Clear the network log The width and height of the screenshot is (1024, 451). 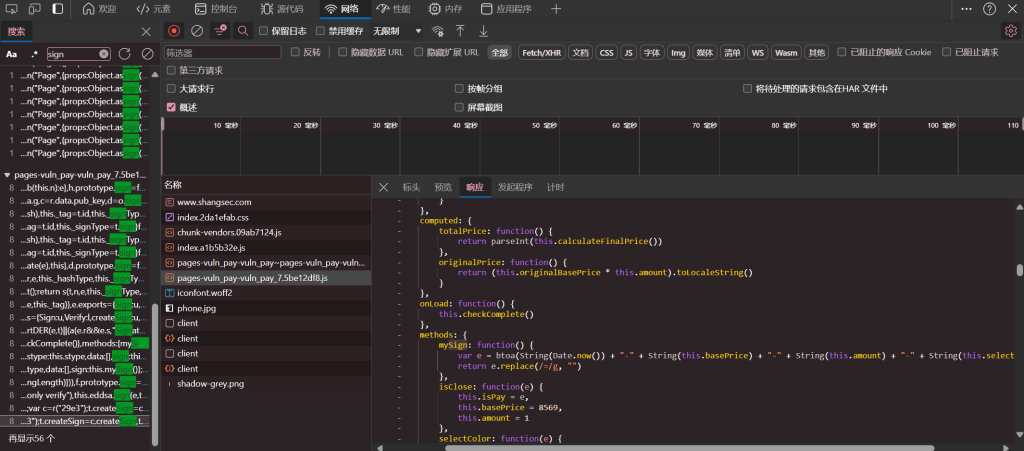197,31
